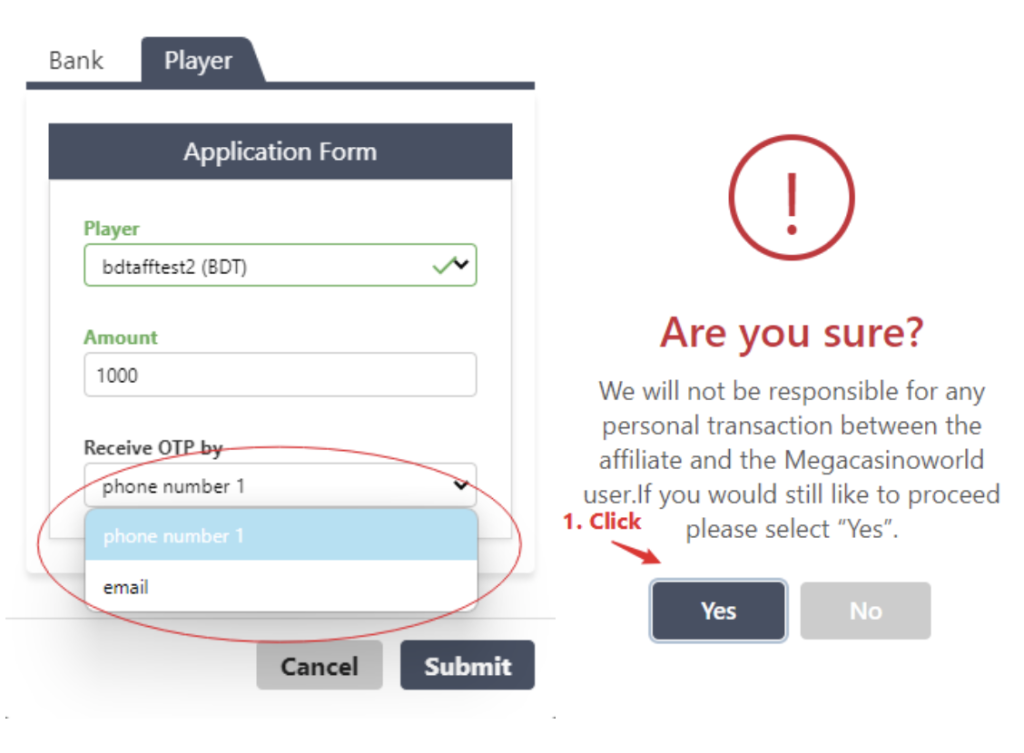The height and width of the screenshot is (753, 1024).
Task: Confirm by pressing the Yes button
Action: click(x=718, y=611)
